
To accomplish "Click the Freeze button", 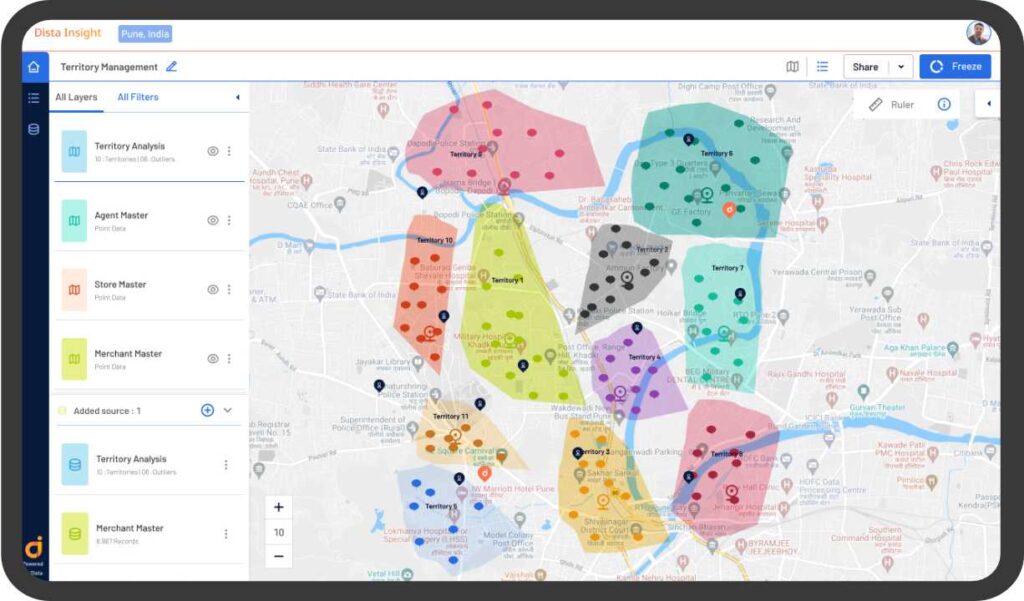I will [955, 66].
